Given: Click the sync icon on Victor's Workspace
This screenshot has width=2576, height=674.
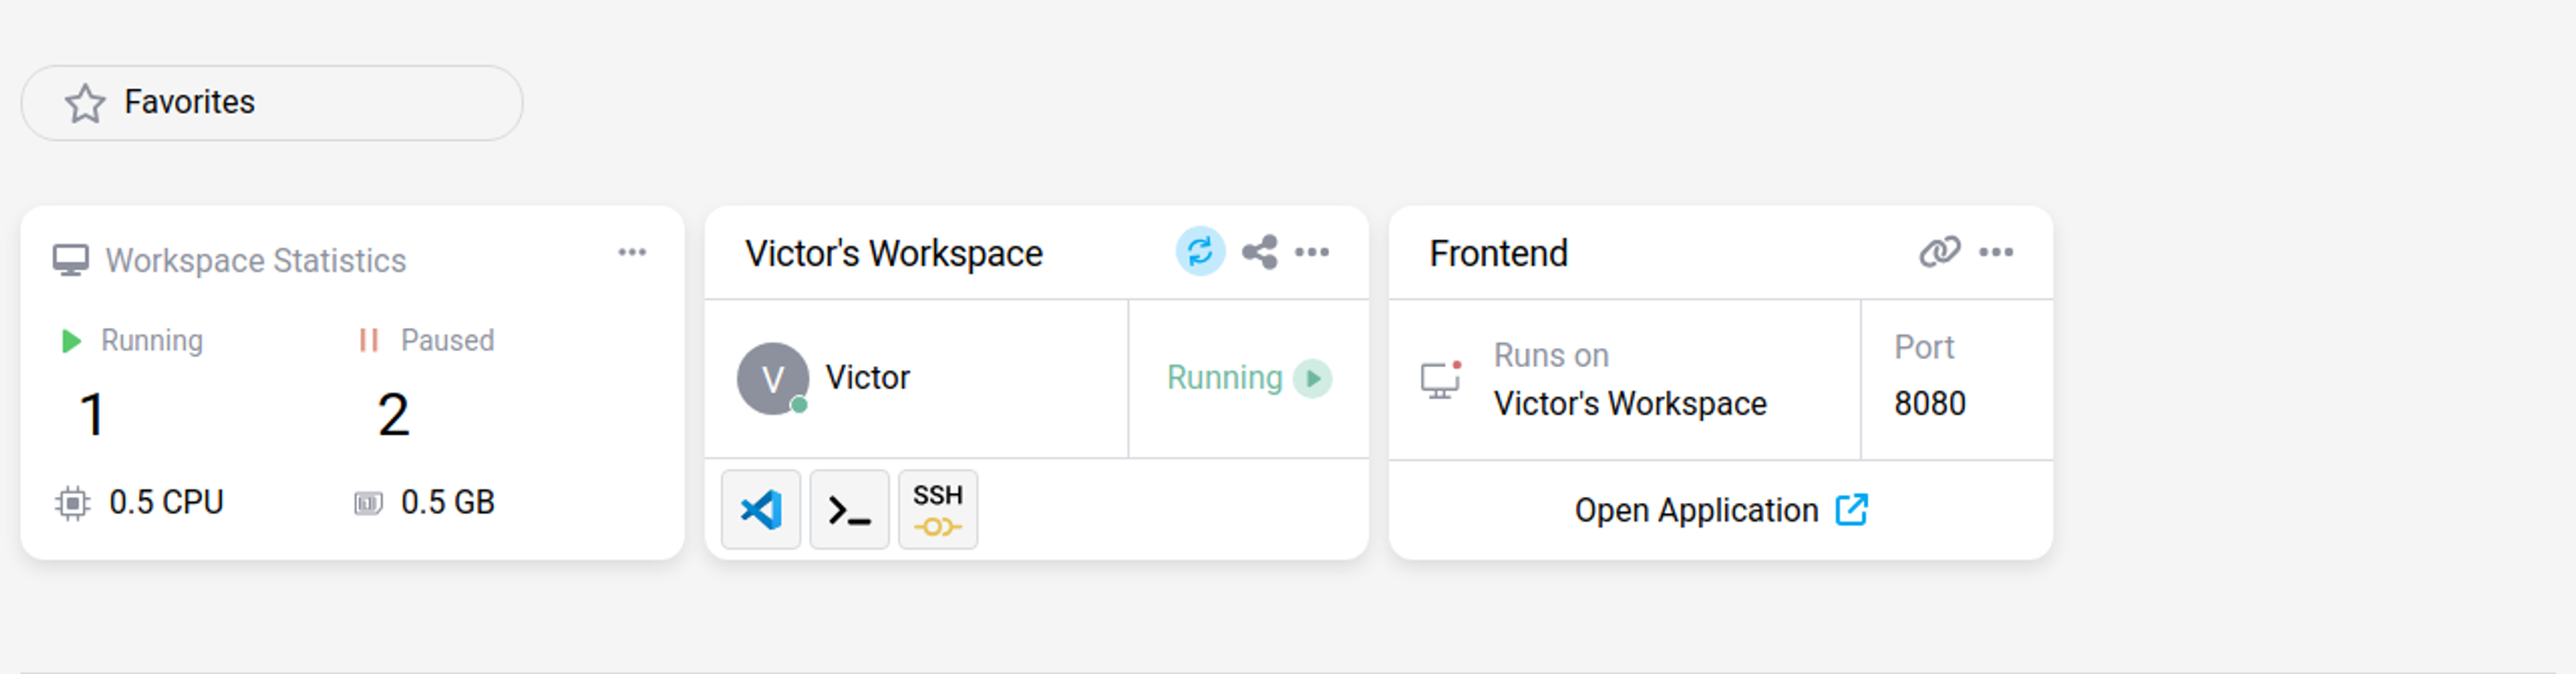Looking at the screenshot, I should (1200, 251).
